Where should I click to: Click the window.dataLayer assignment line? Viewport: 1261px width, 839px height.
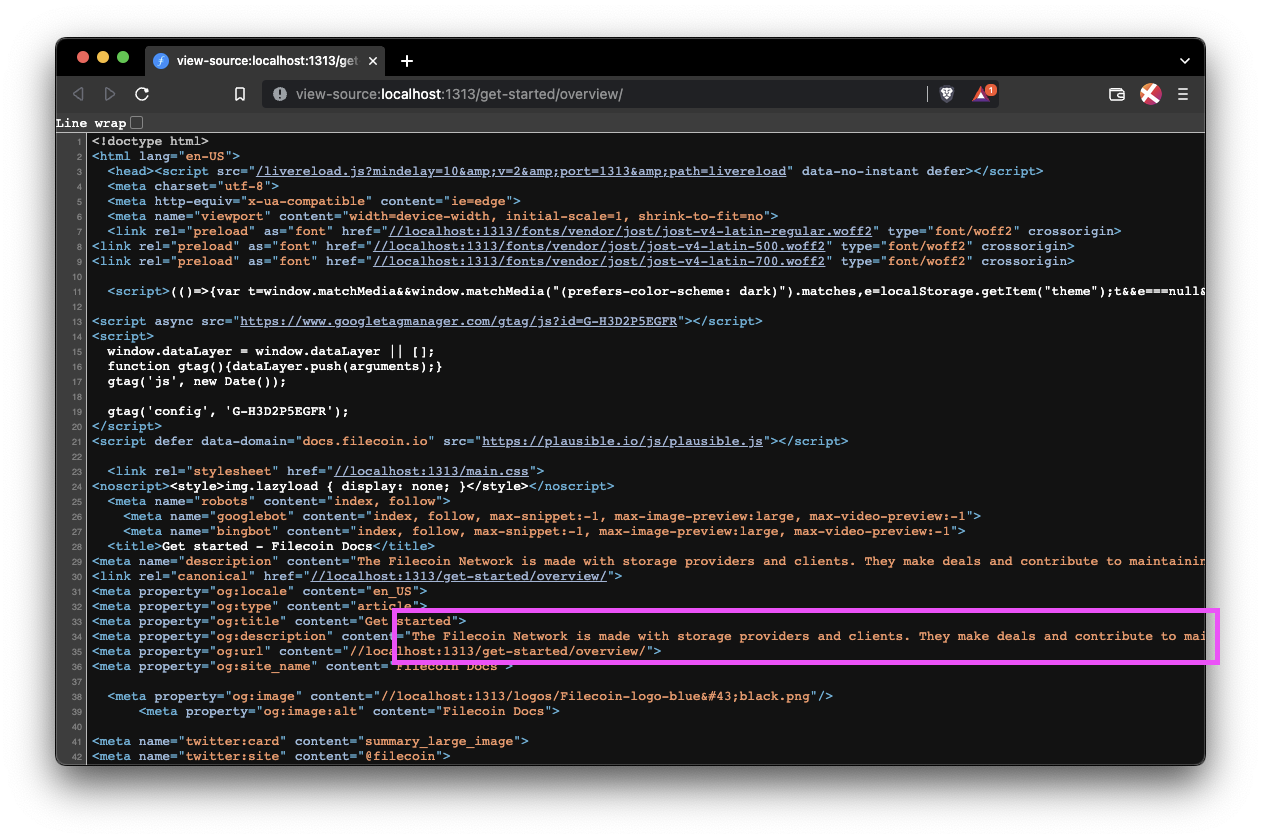pos(271,351)
